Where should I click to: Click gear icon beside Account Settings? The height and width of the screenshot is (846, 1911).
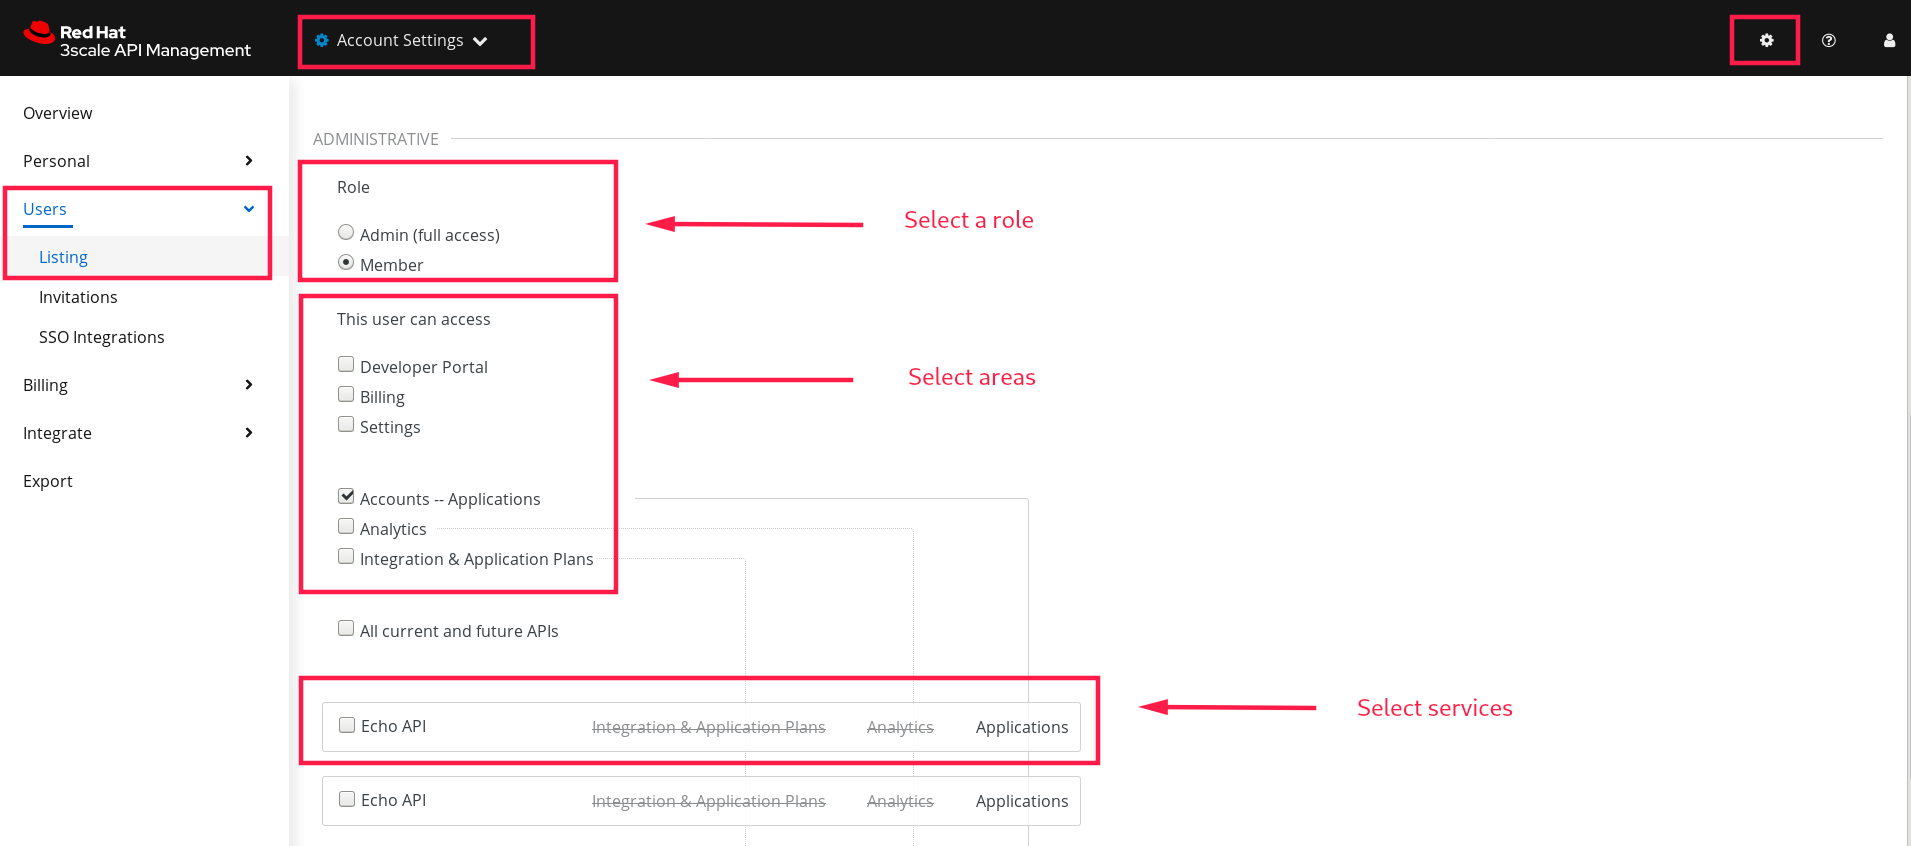[322, 40]
